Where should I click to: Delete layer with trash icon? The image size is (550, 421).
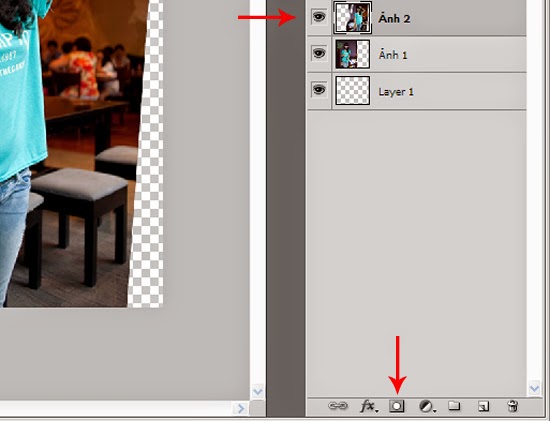coord(512,406)
